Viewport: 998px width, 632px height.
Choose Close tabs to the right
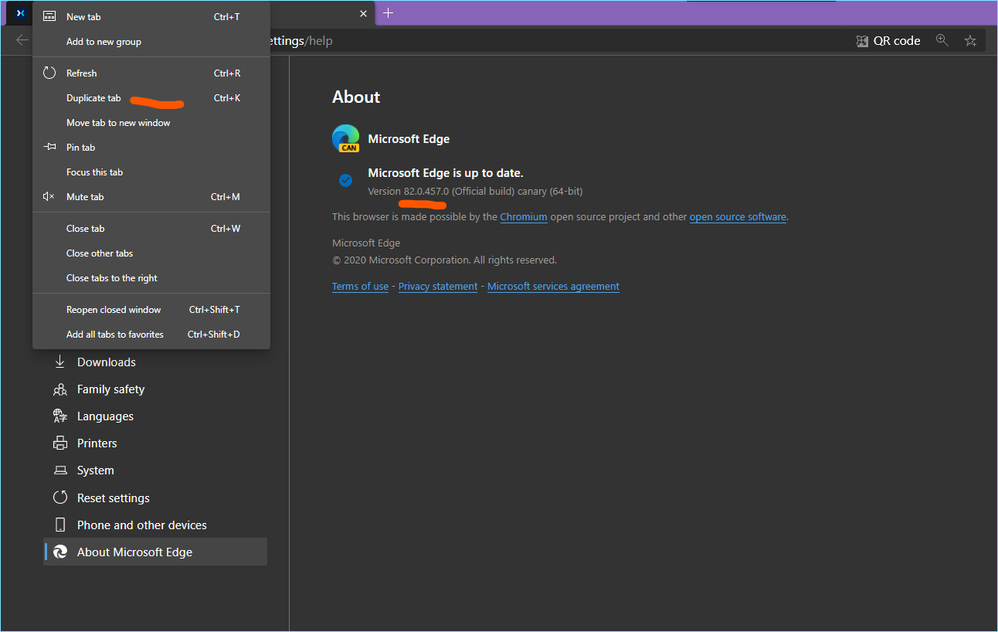point(151,278)
